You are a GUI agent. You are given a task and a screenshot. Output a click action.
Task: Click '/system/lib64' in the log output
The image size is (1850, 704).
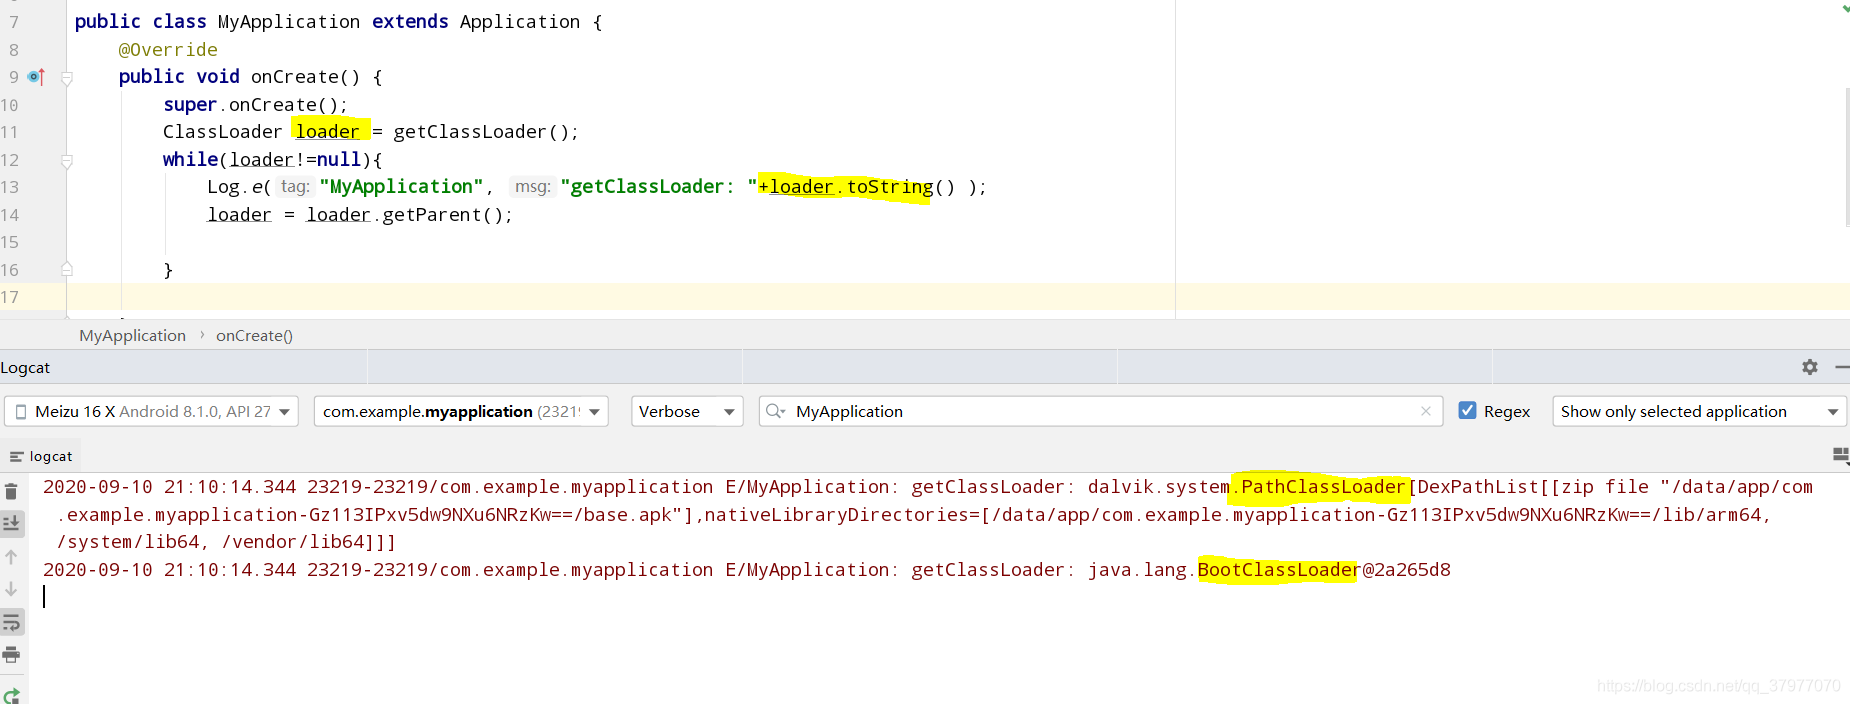click(128, 542)
